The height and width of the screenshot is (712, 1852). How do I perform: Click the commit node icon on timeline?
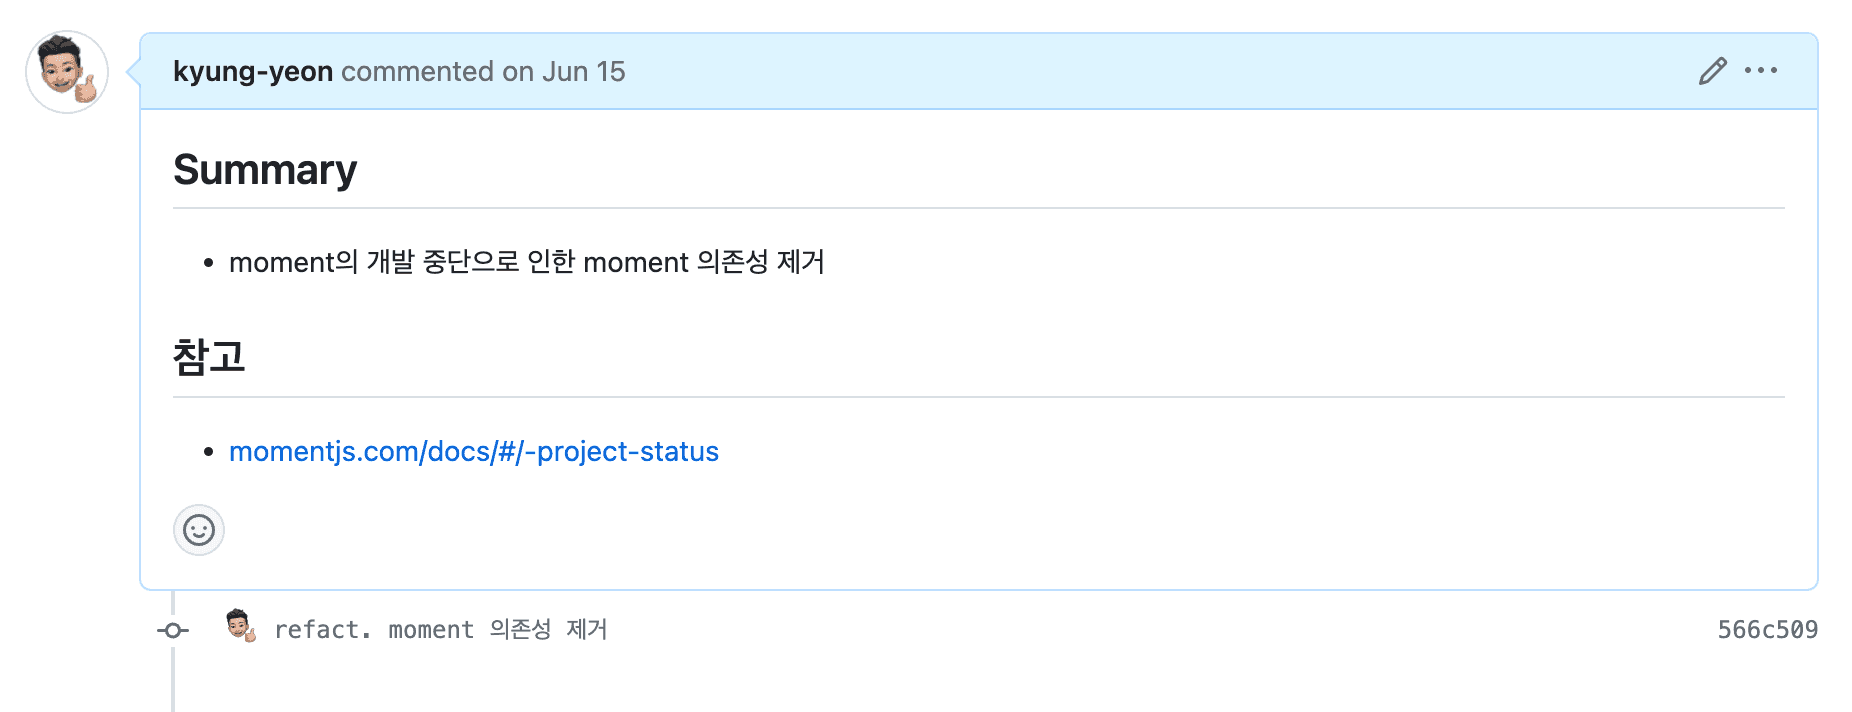click(173, 630)
